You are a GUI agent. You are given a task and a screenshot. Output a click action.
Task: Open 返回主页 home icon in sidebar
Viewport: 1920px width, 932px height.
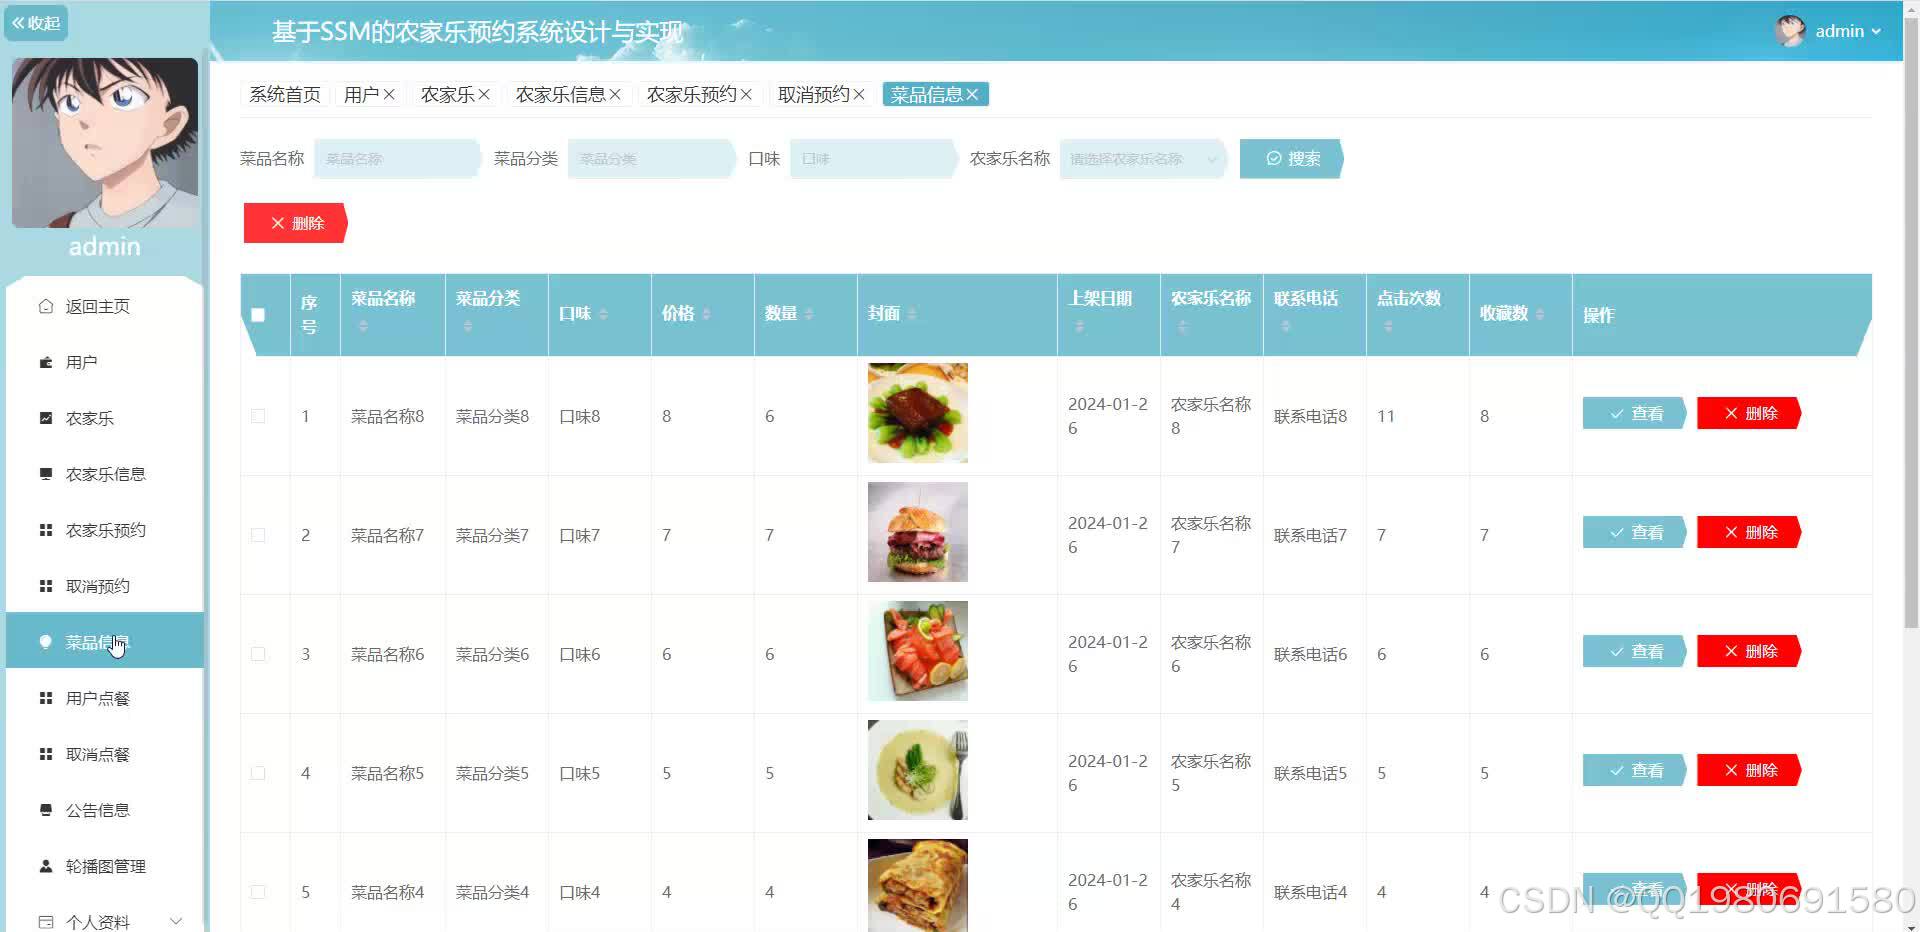(x=46, y=306)
